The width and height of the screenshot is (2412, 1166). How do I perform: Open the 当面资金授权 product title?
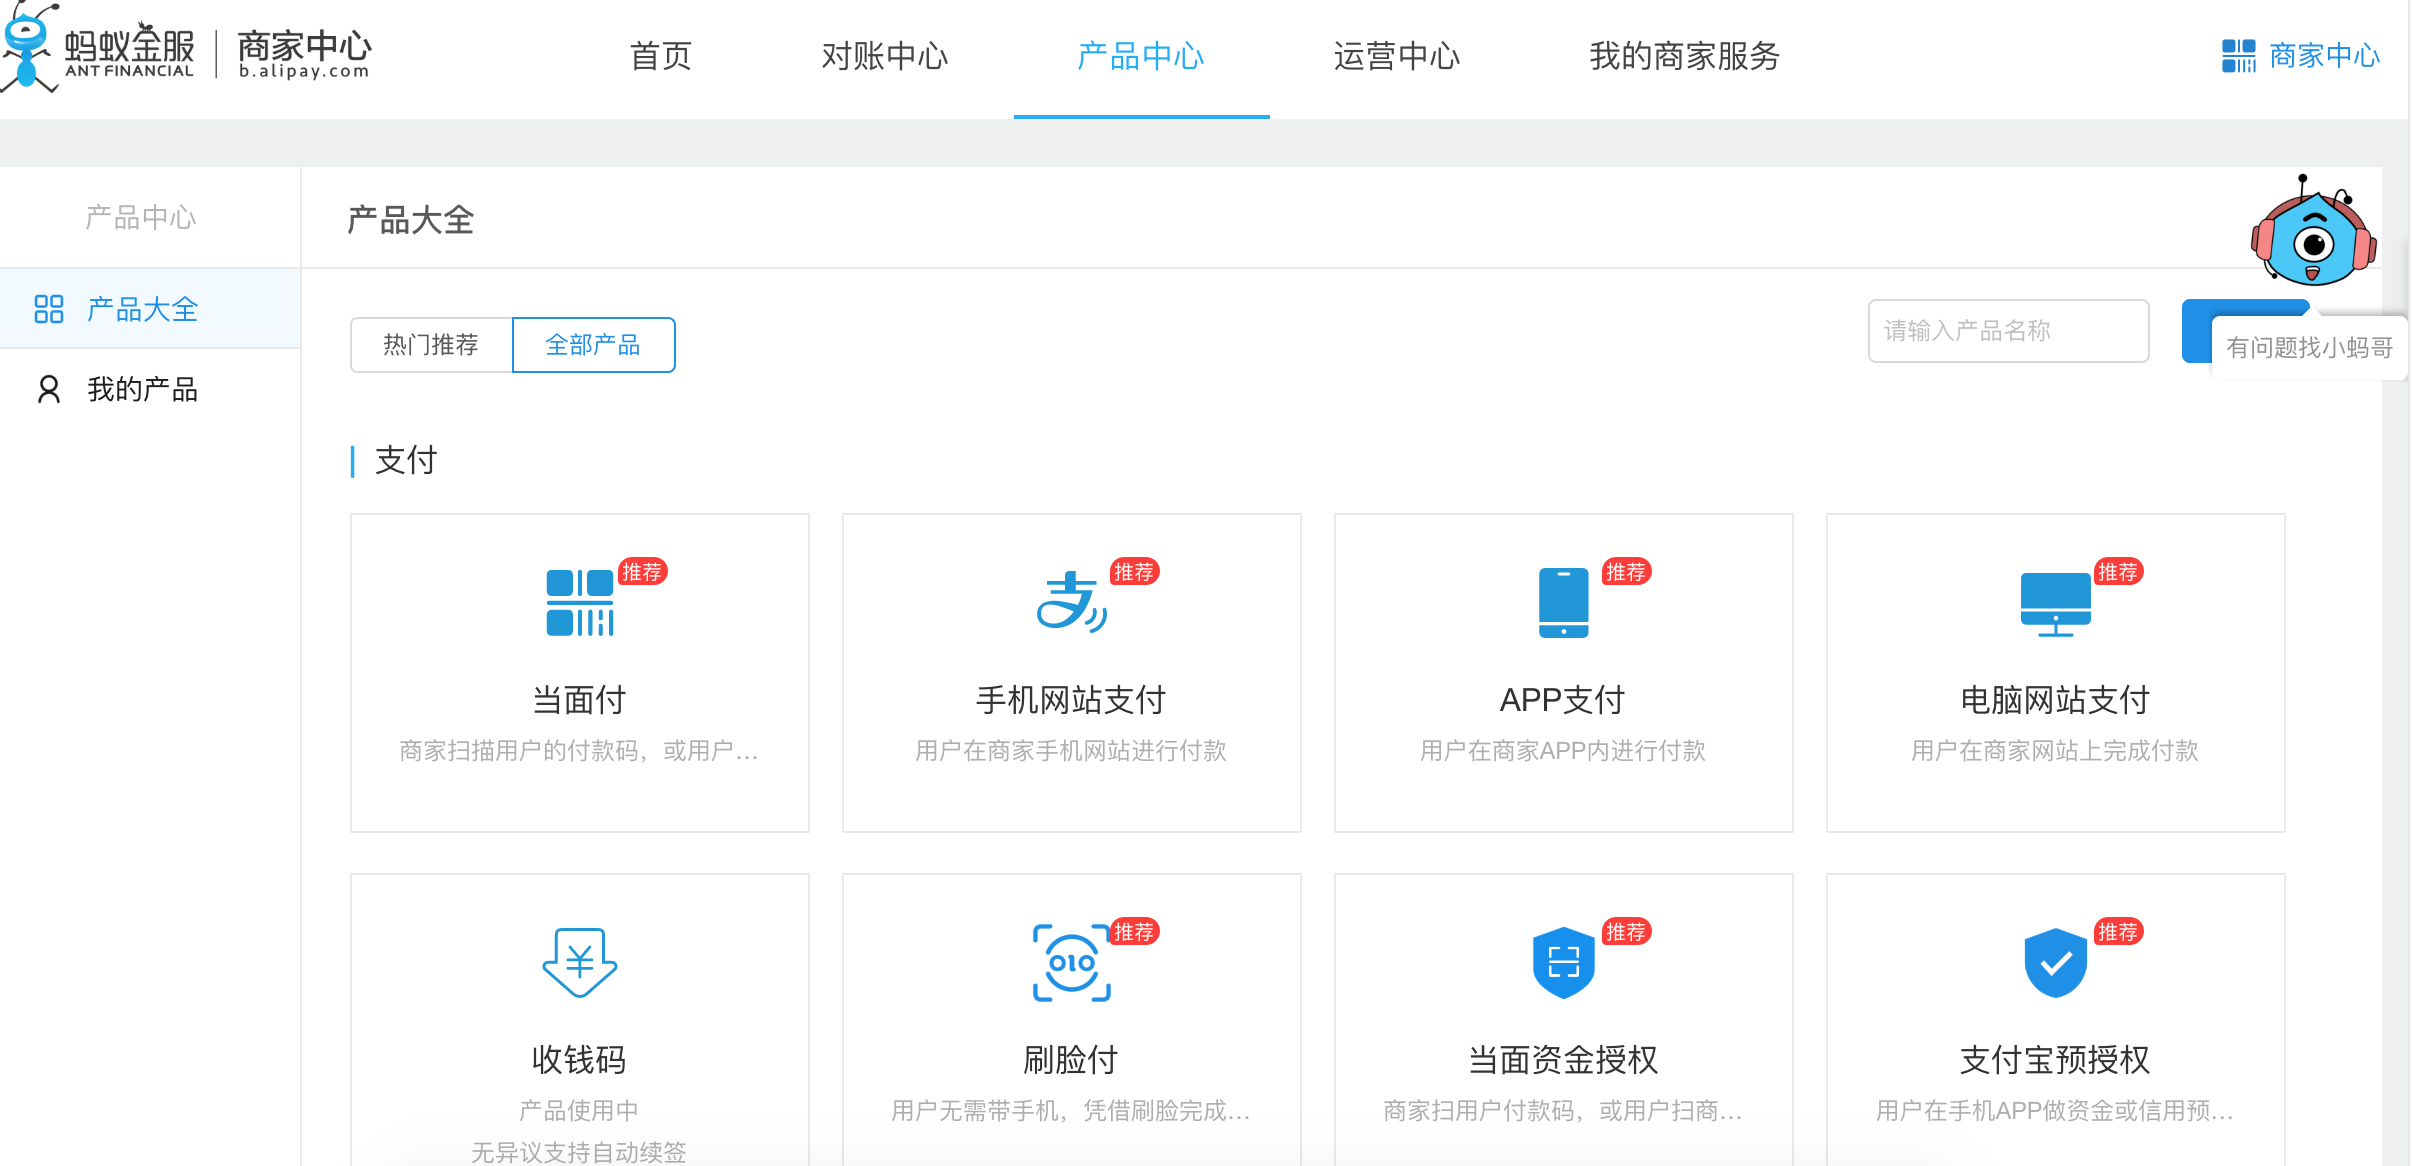coord(1563,1060)
